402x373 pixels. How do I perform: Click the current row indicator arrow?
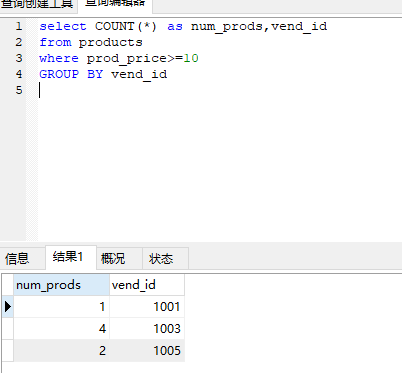coord(8,307)
